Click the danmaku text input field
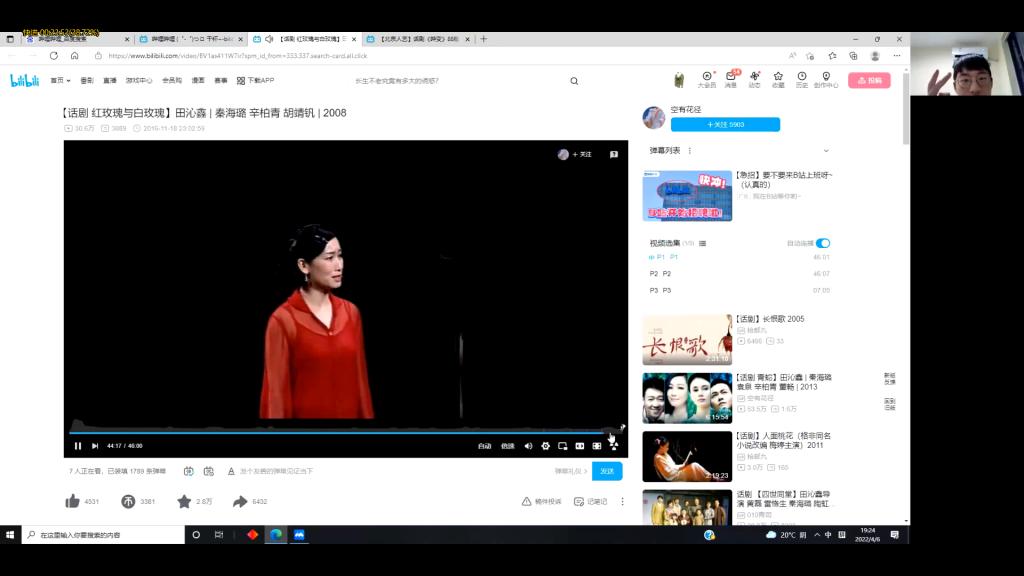1024x576 pixels. pos(392,471)
